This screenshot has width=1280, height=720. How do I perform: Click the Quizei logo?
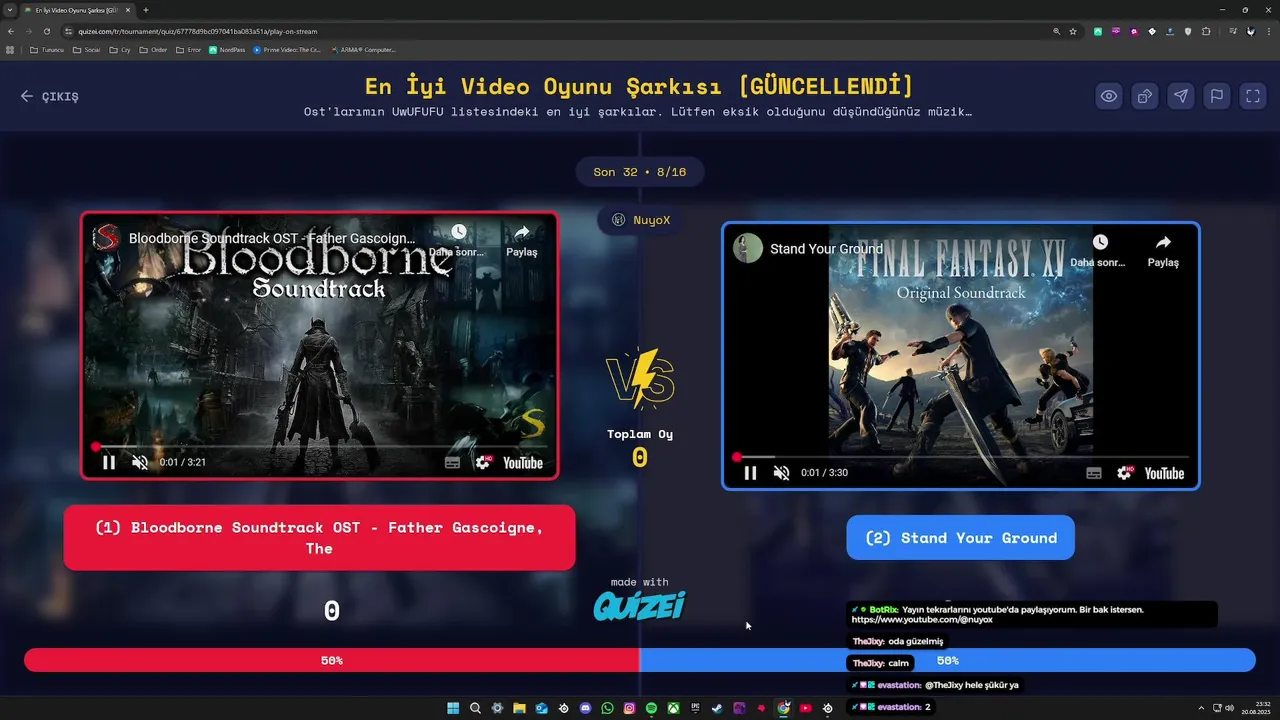(640, 605)
